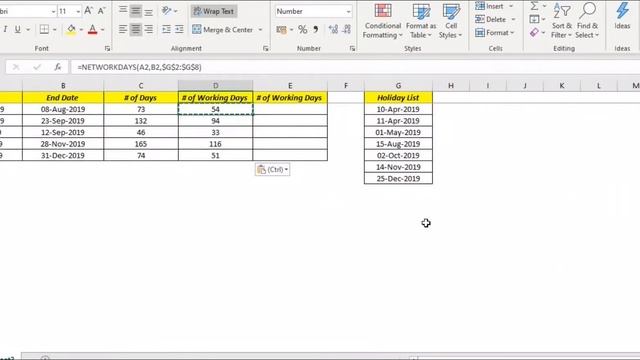The height and width of the screenshot is (360, 640).
Task: Open Format as Table gallery
Action: pos(421,21)
